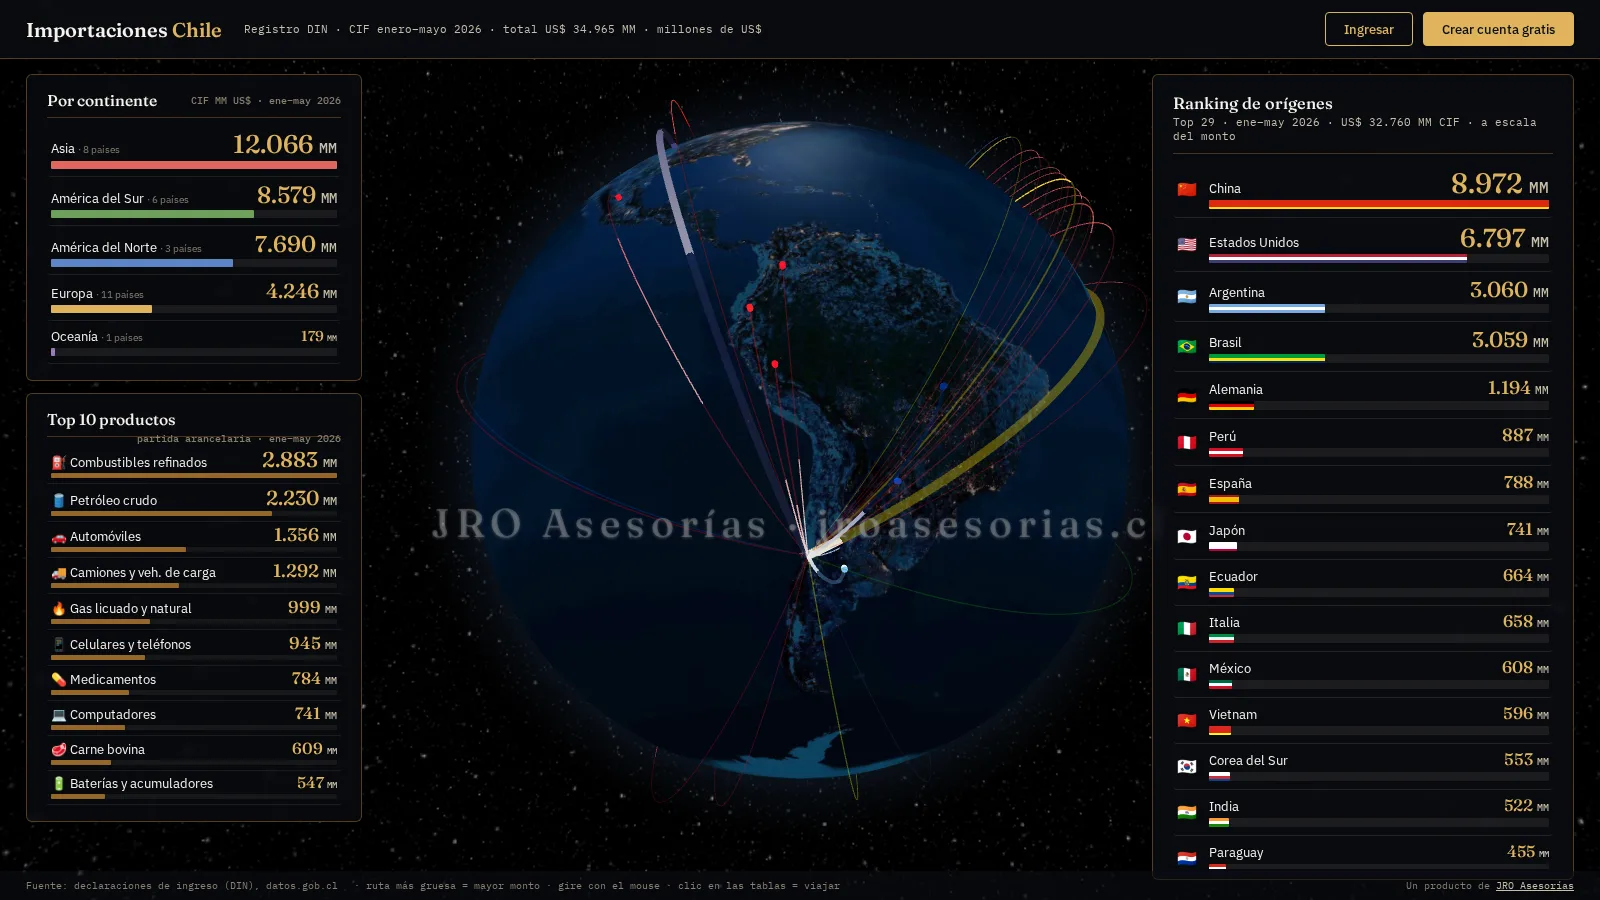
Task: Click the red Asia amount bar
Action: click(194, 165)
